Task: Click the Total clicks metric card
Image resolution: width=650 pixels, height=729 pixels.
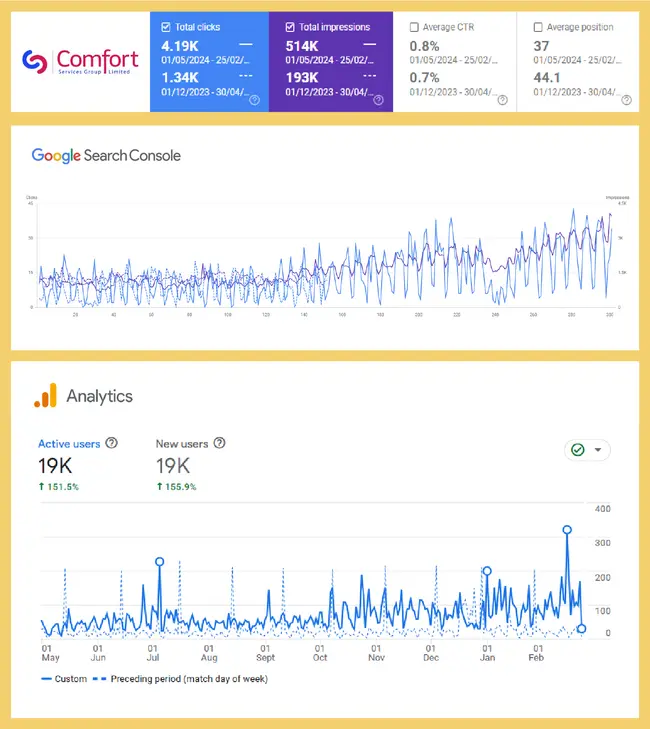Action: (209, 62)
